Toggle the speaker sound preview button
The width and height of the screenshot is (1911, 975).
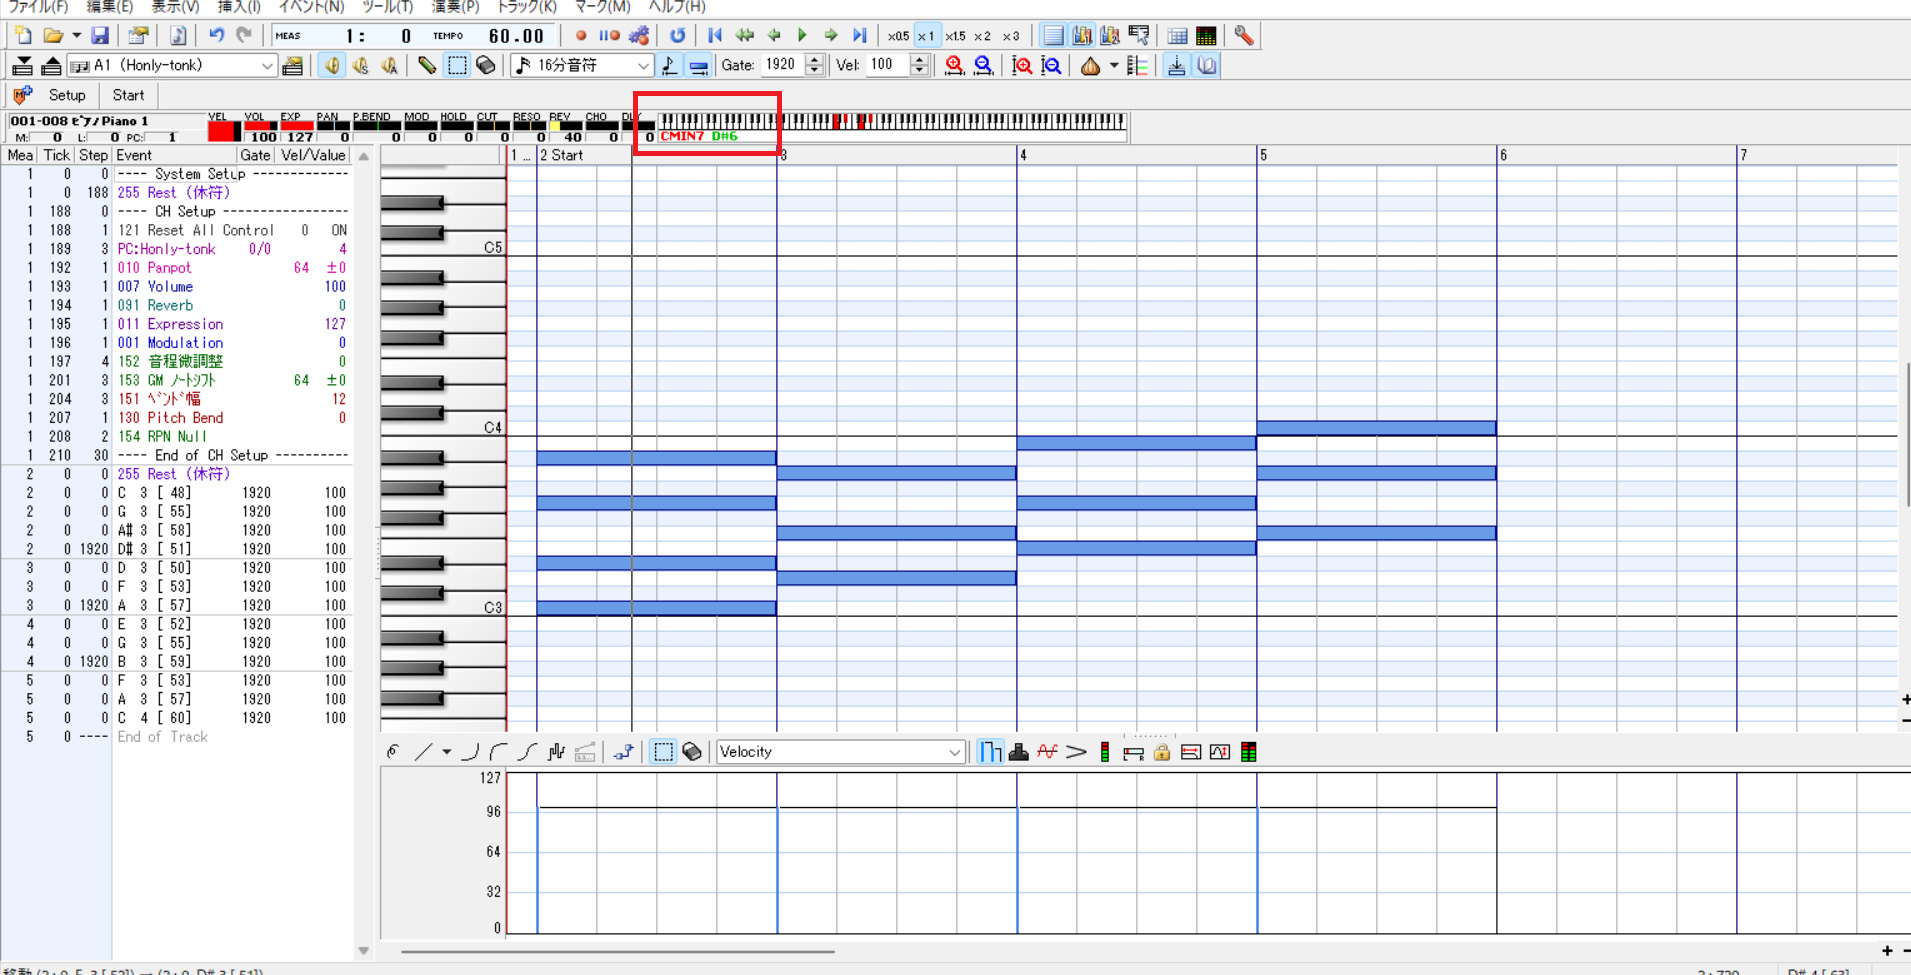331,66
